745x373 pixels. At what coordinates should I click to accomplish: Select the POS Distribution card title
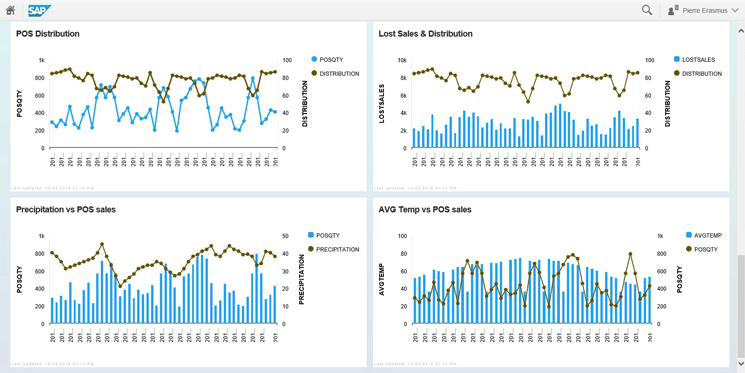48,34
